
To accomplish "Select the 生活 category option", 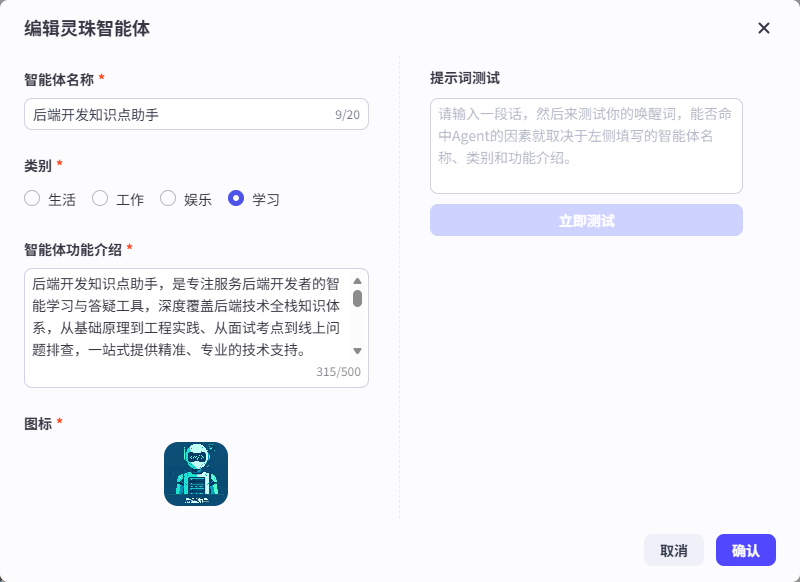I will point(31,198).
